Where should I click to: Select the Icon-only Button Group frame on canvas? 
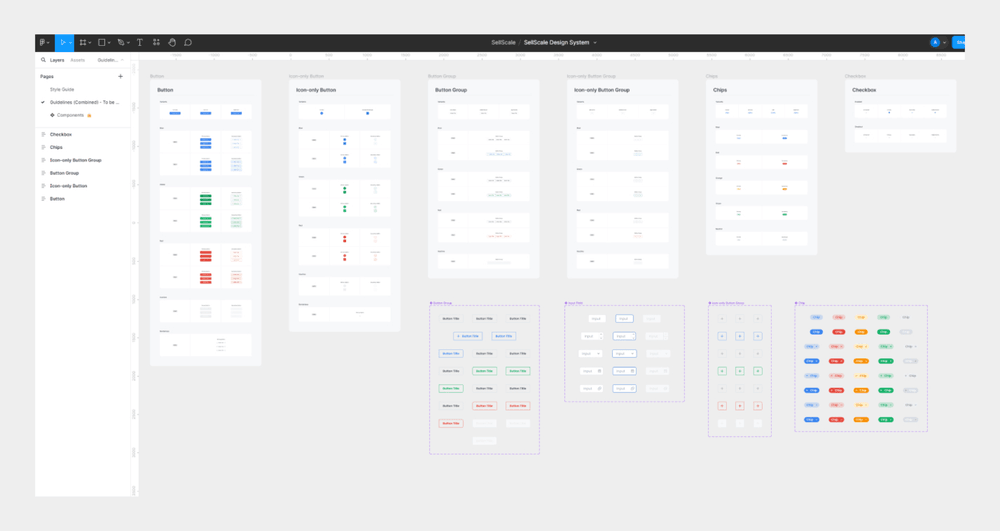click(x=622, y=179)
